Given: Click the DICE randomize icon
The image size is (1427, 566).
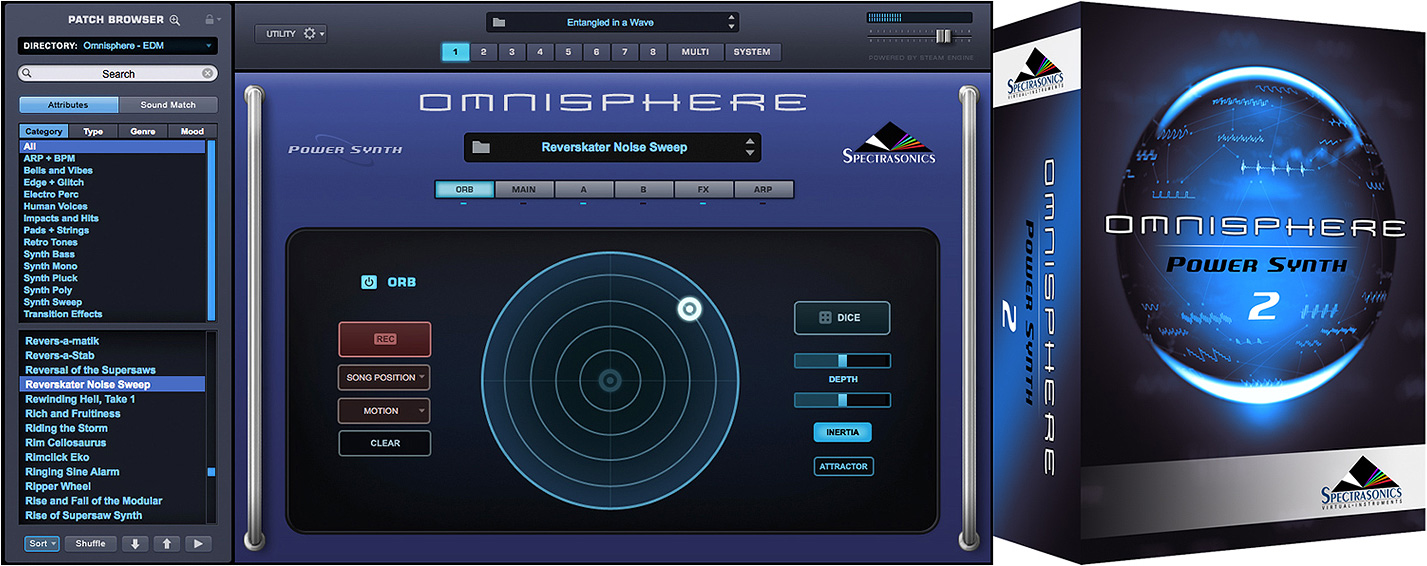Looking at the screenshot, I should tap(826, 318).
